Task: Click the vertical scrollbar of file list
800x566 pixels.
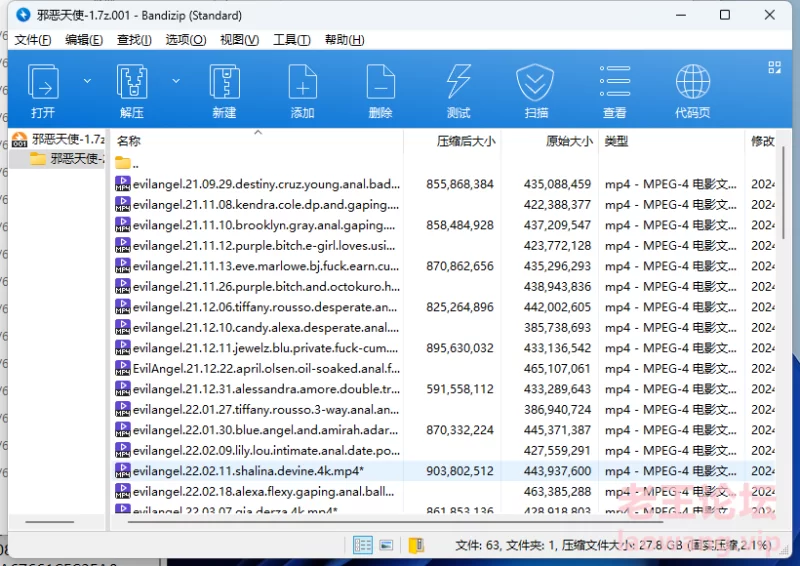Action: tap(783, 192)
